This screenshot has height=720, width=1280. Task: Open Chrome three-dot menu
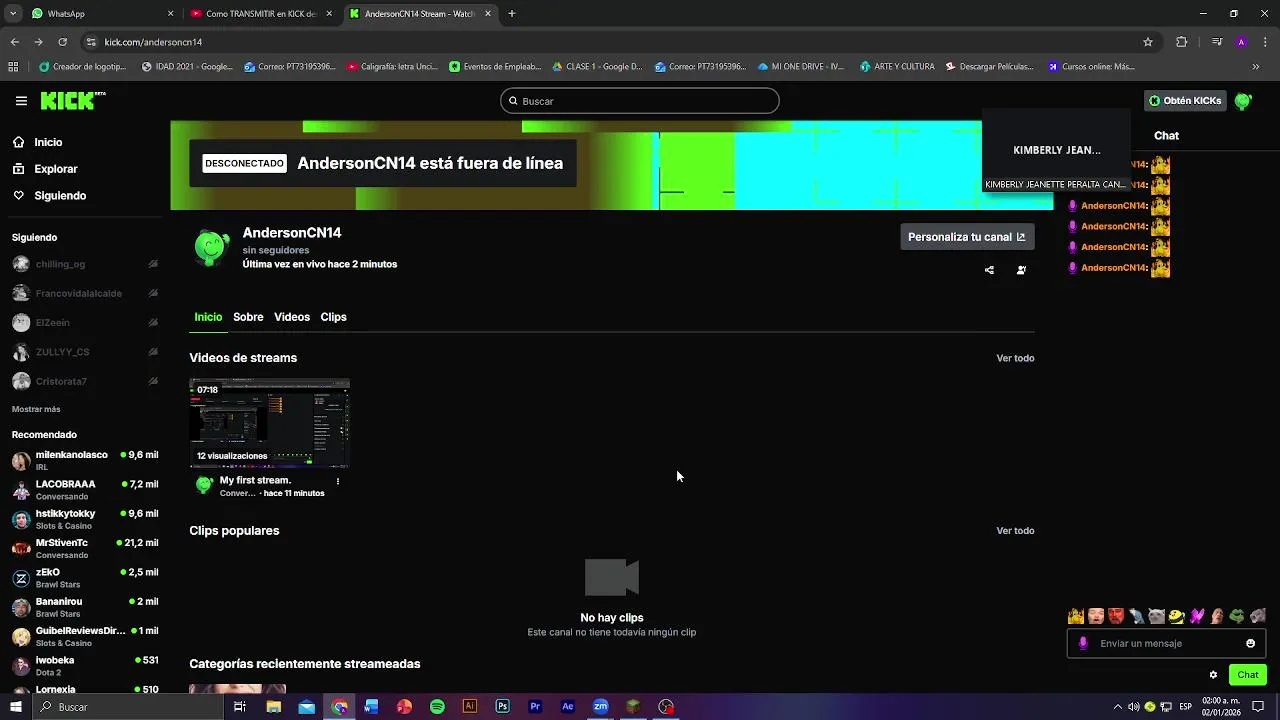pyautogui.click(x=1265, y=42)
